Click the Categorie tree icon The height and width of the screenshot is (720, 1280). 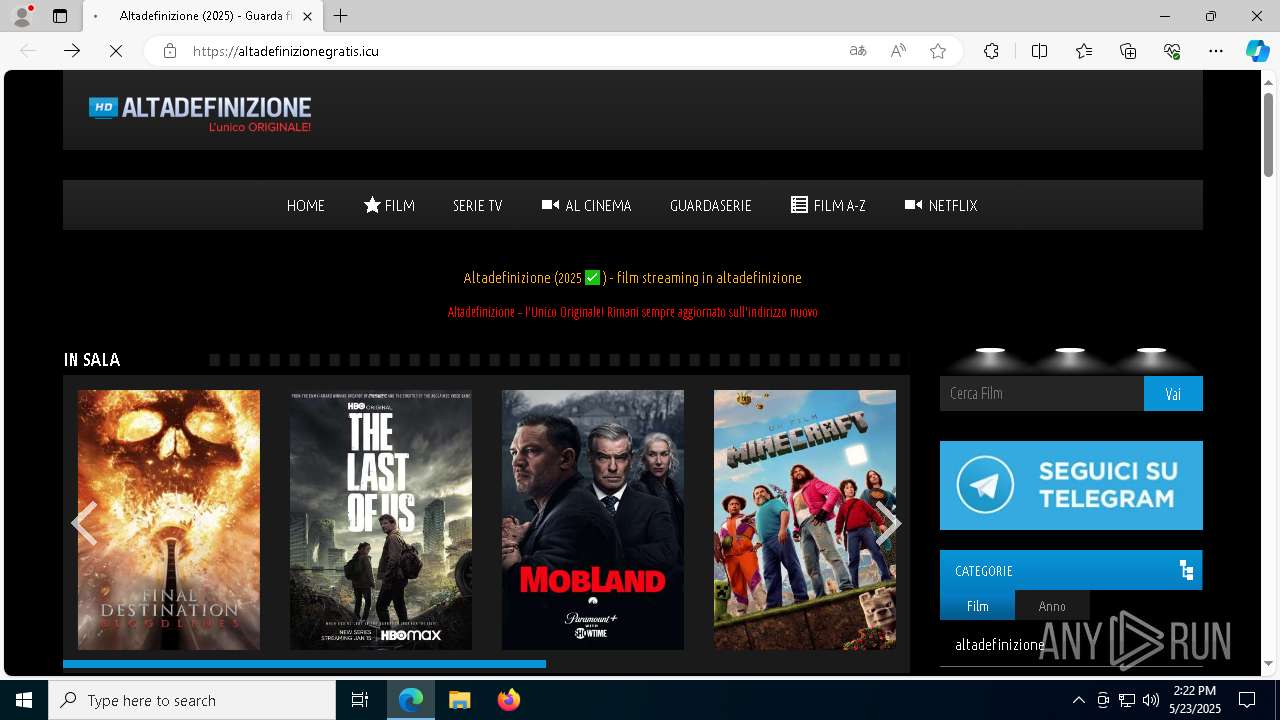point(1186,570)
